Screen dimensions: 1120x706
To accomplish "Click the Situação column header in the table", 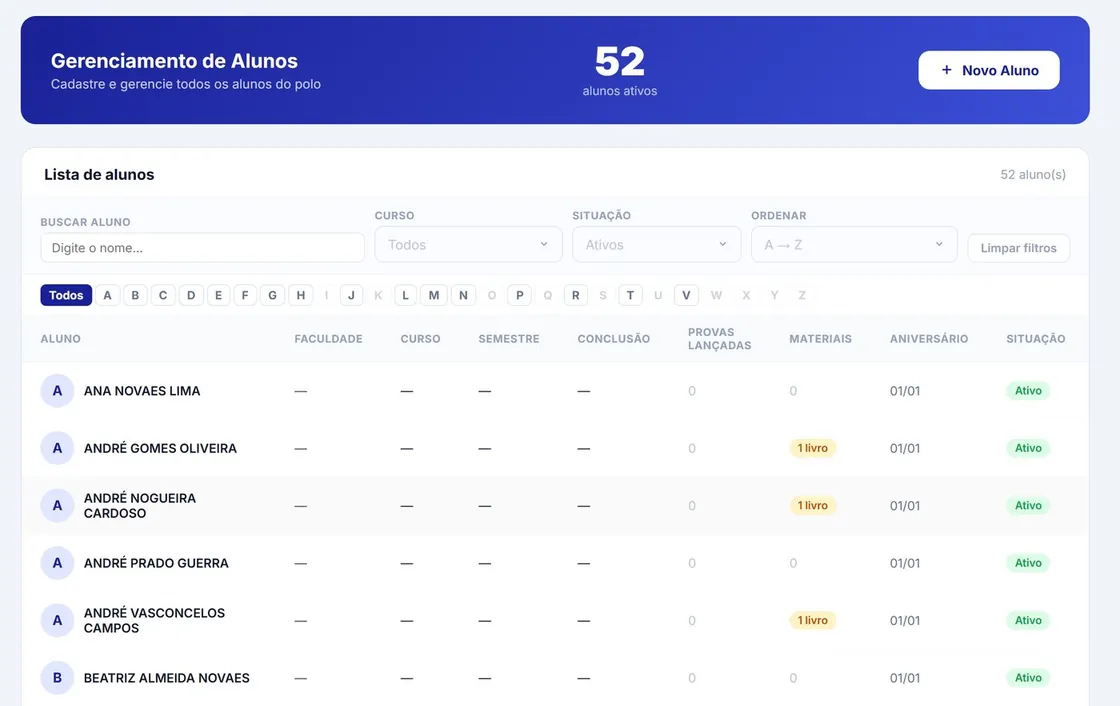I will click(x=1036, y=339).
